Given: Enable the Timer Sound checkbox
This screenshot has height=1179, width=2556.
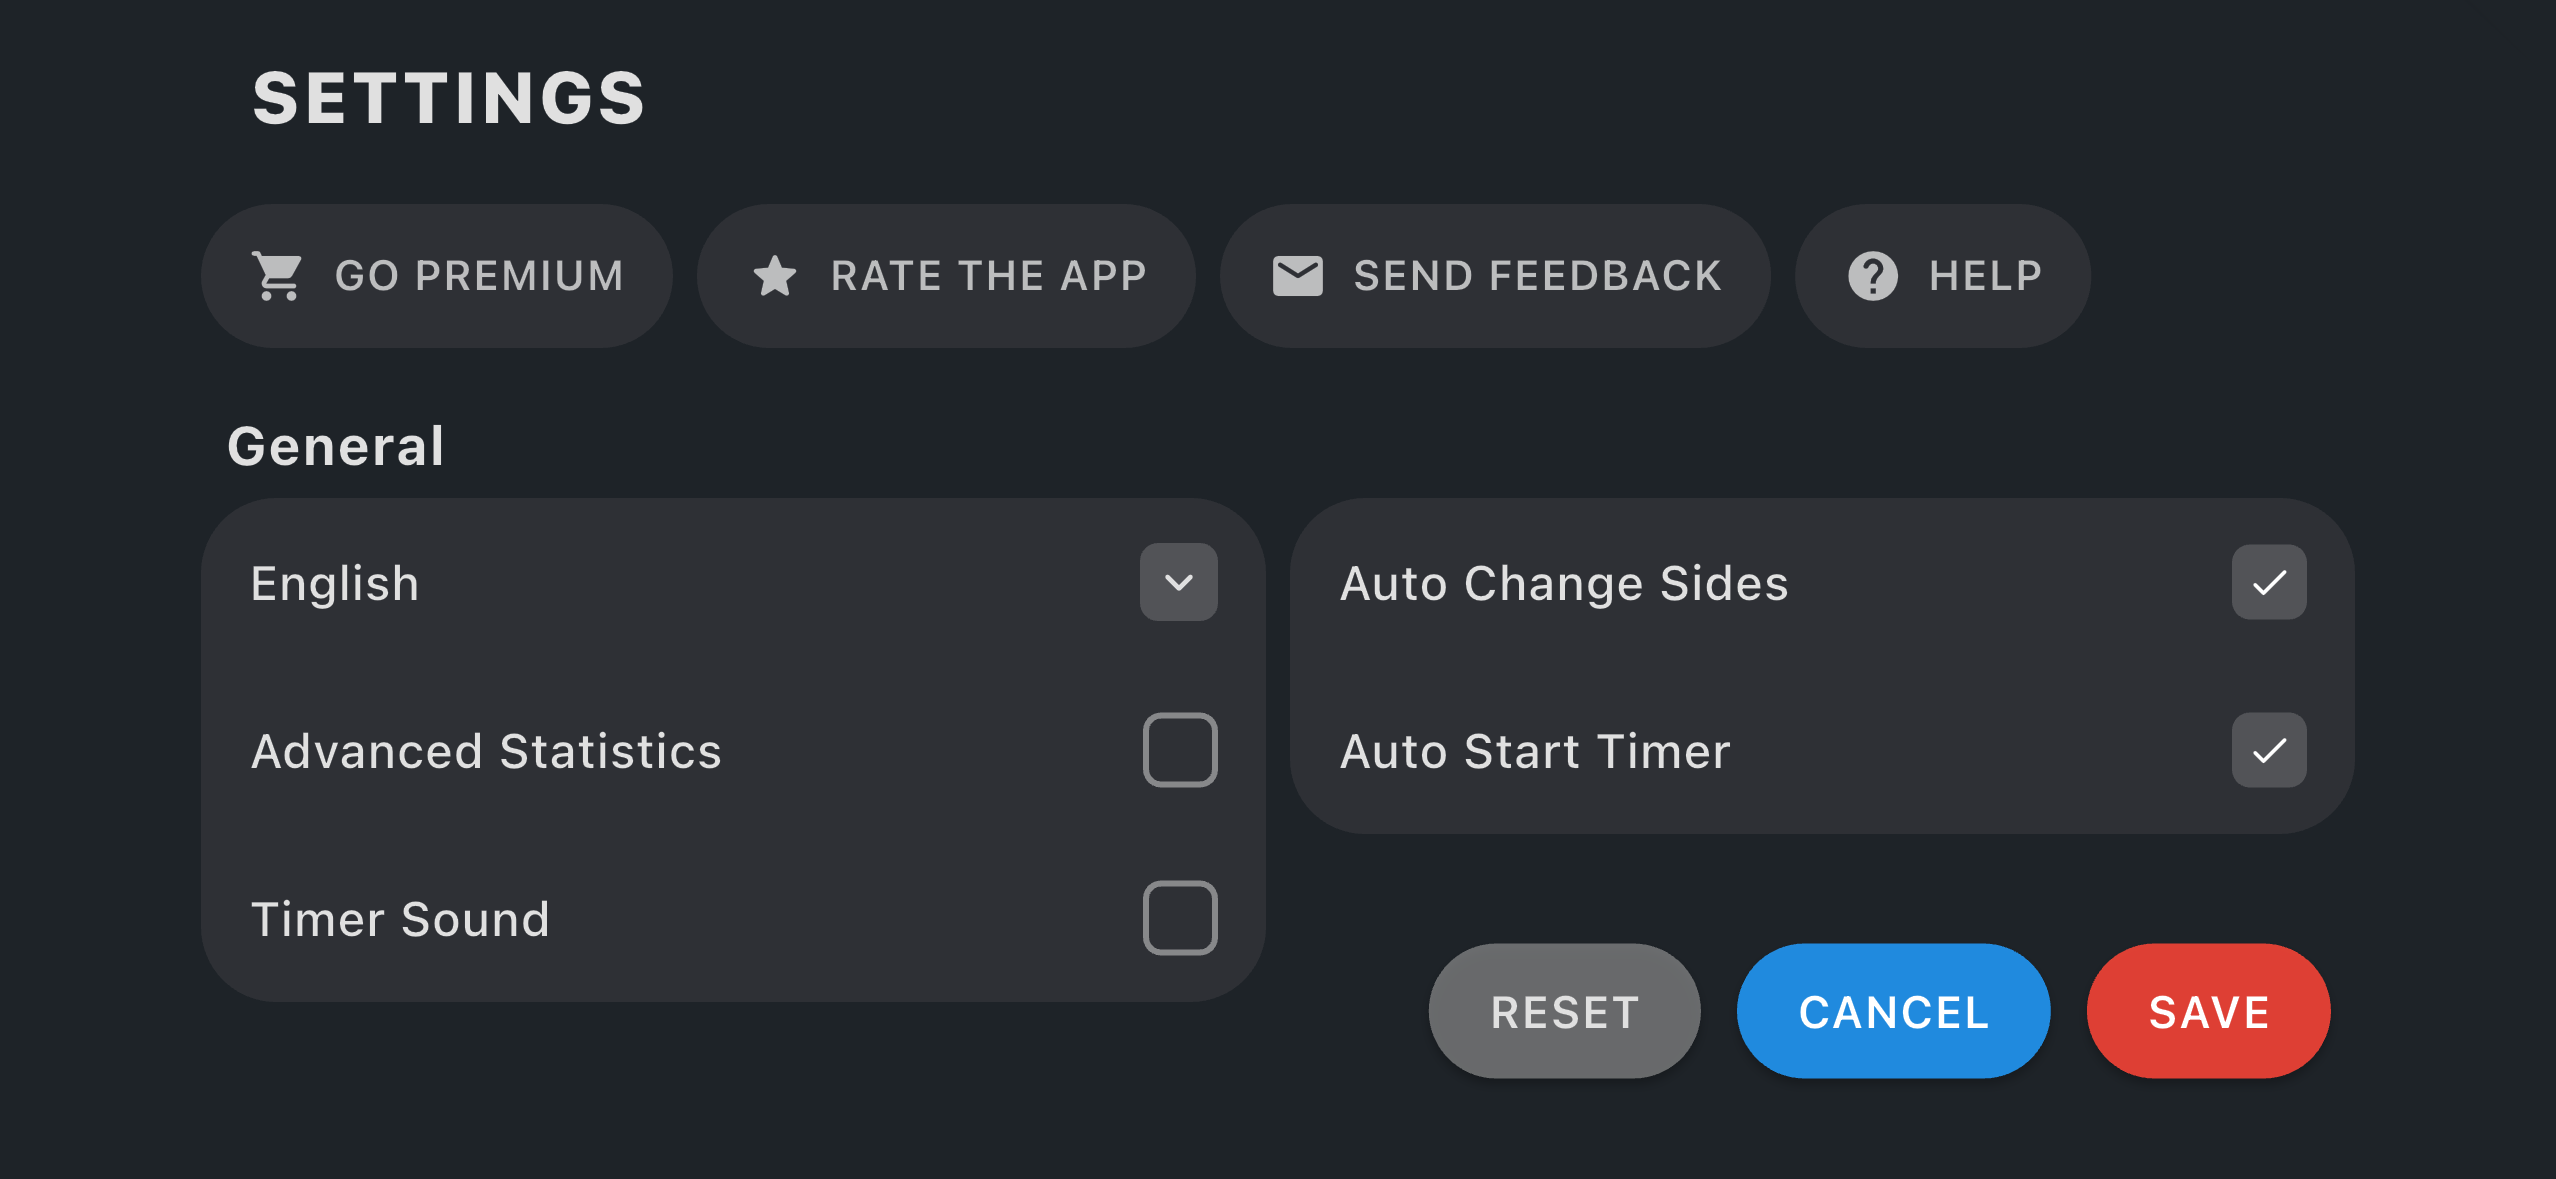Looking at the screenshot, I should 1179,918.
